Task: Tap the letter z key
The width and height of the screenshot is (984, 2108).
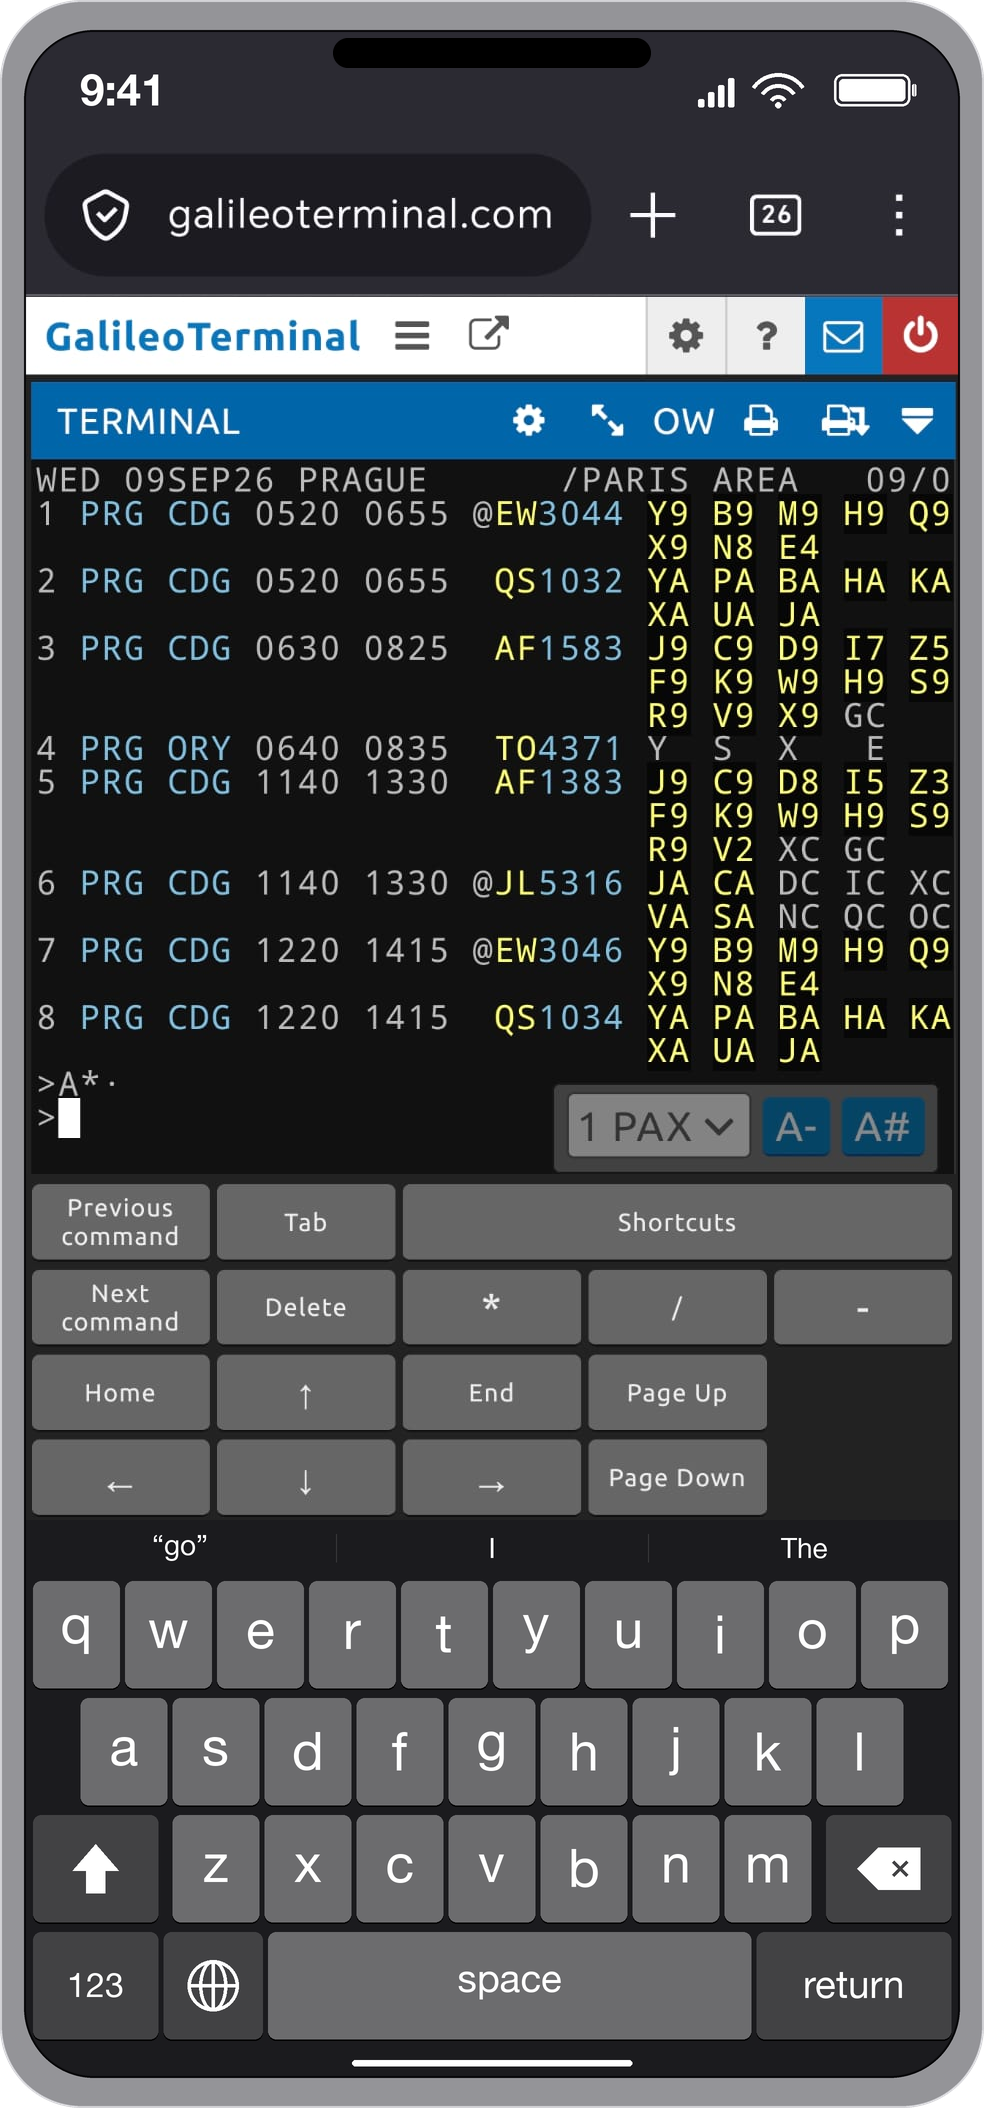Action: pyautogui.click(x=215, y=1868)
